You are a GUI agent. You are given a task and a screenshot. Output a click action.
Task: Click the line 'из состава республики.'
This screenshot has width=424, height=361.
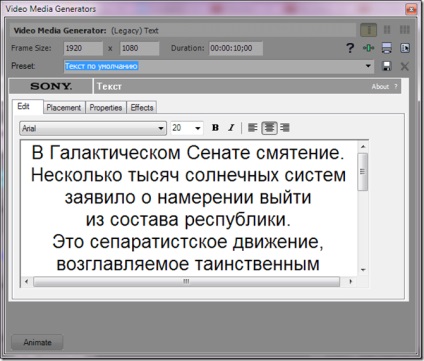point(188,219)
